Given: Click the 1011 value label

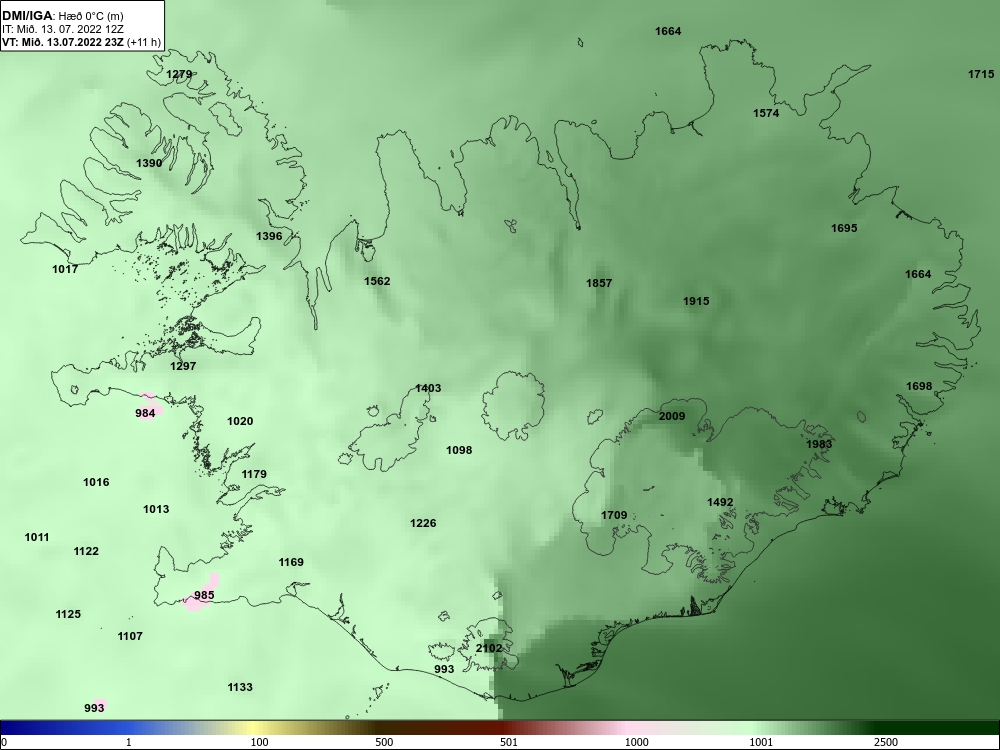Looking at the screenshot, I should point(37,537).
